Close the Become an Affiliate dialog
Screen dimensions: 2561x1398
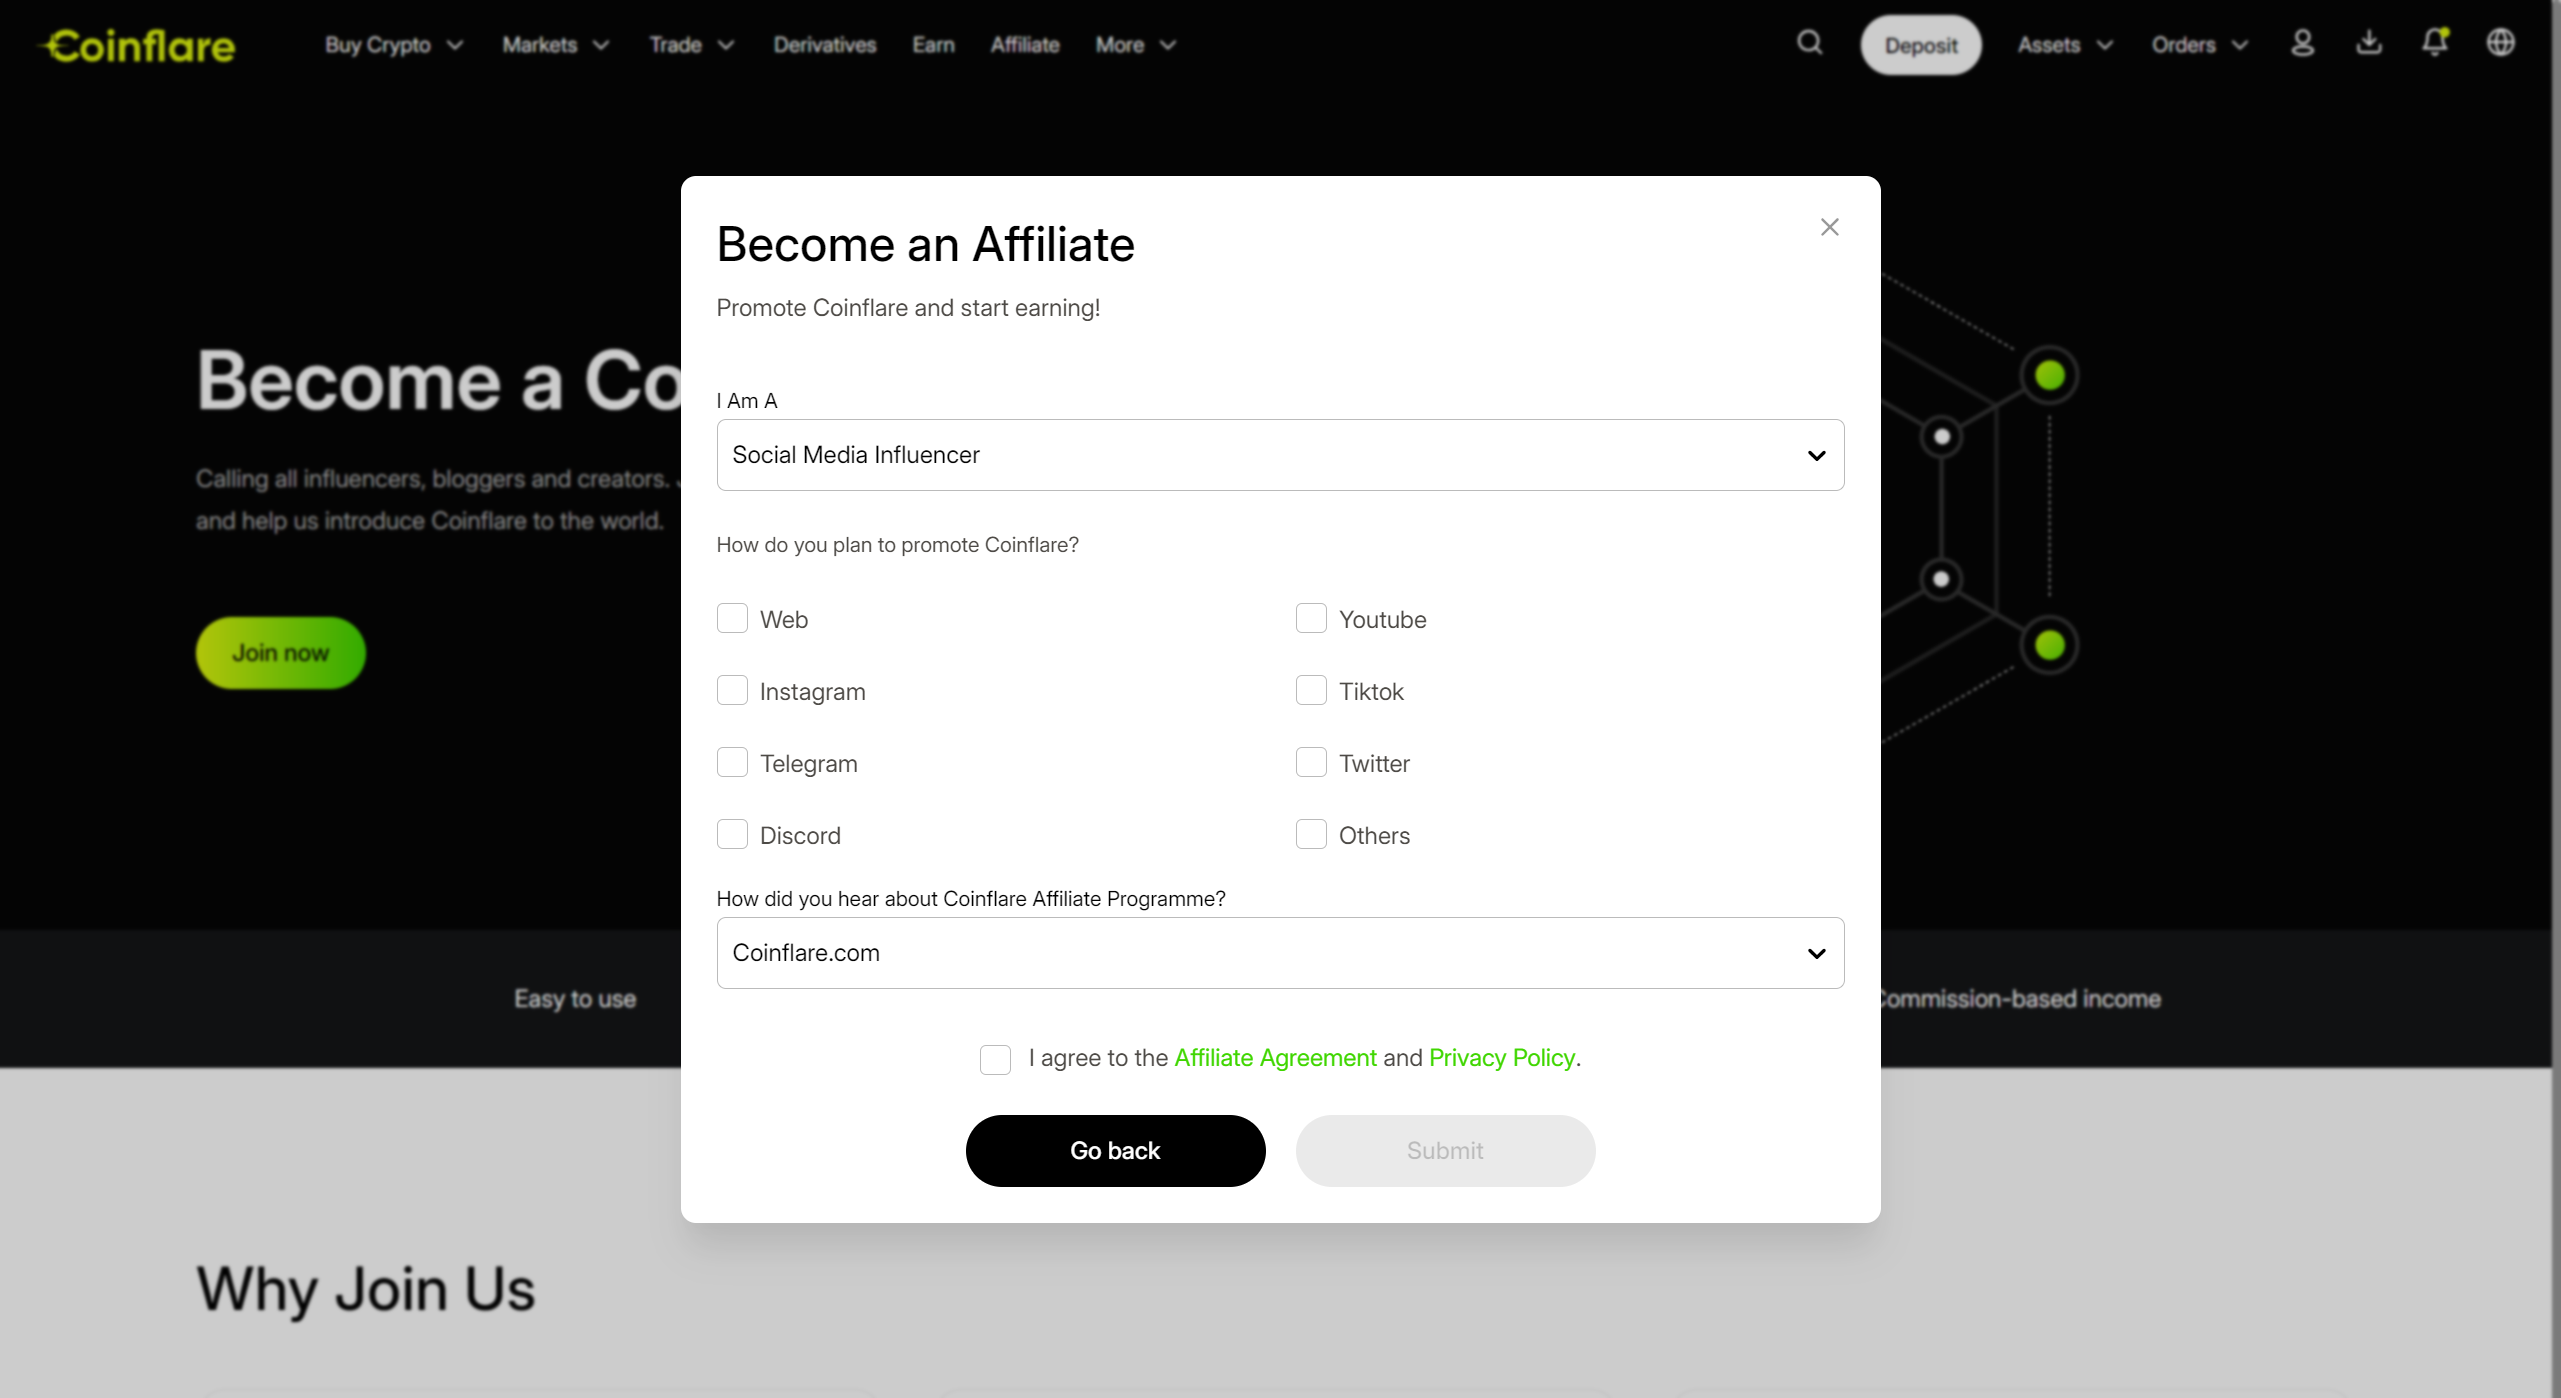pos(1829,228)
